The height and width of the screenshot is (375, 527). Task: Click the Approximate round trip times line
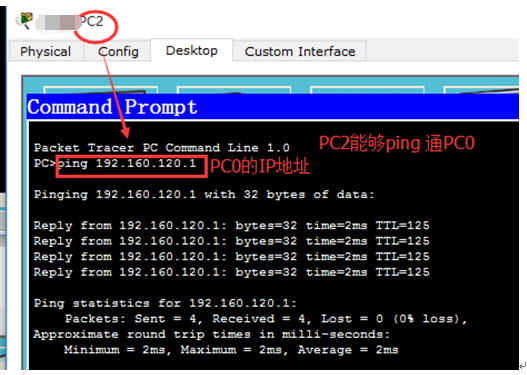coord(211,334)
